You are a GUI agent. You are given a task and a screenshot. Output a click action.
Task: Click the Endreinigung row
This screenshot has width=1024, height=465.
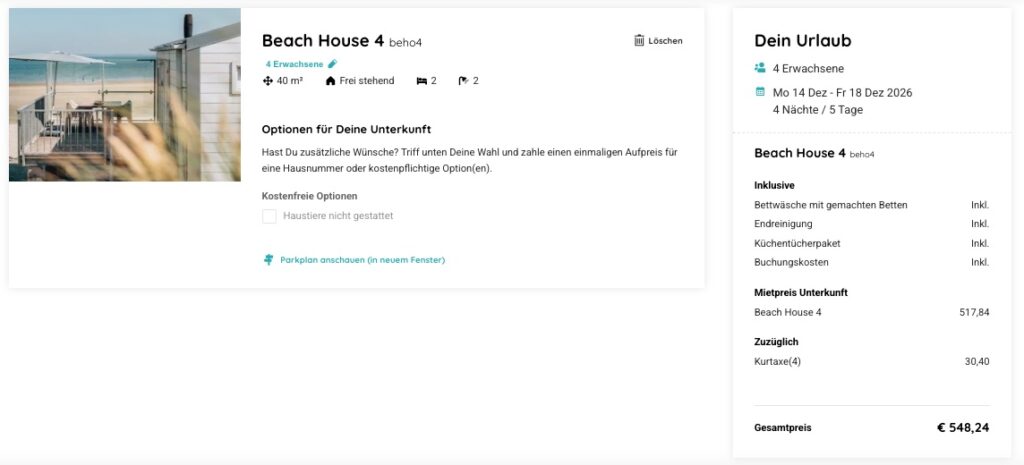872,224
